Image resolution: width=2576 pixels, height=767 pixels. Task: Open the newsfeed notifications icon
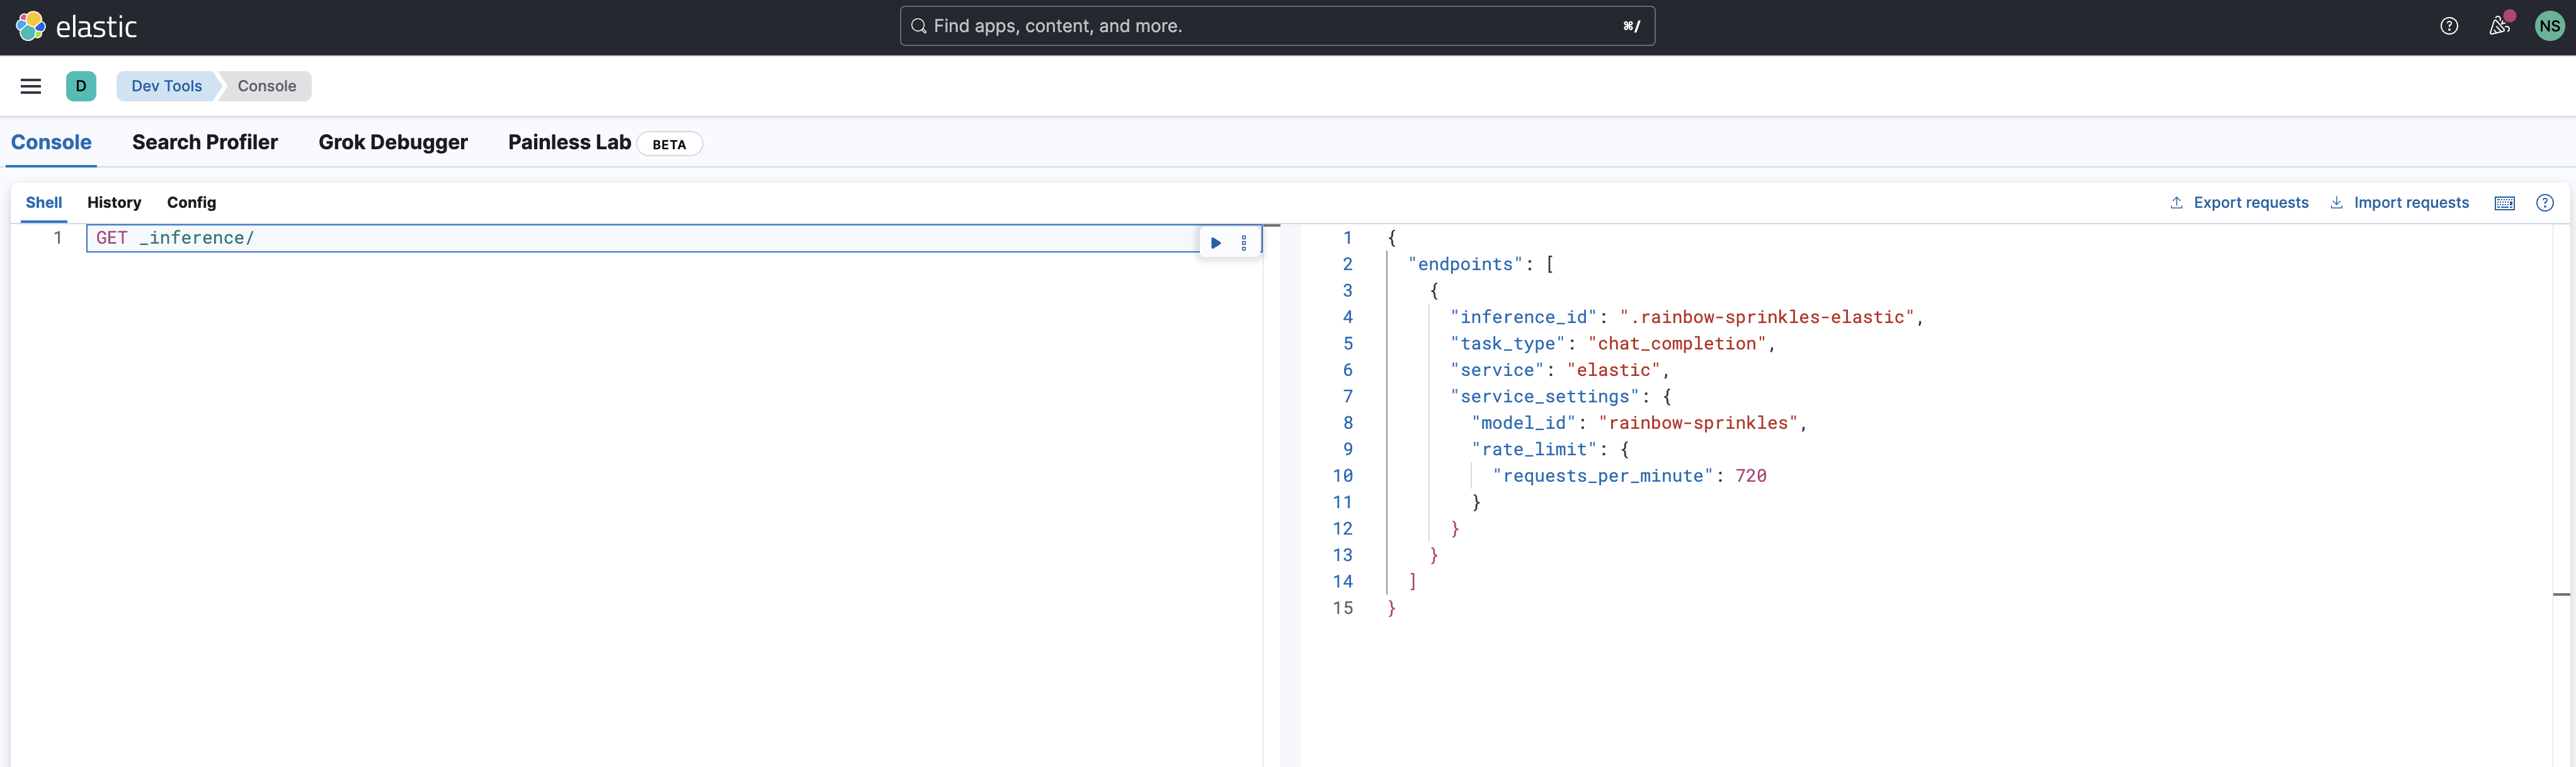(x=2499, y=25)
